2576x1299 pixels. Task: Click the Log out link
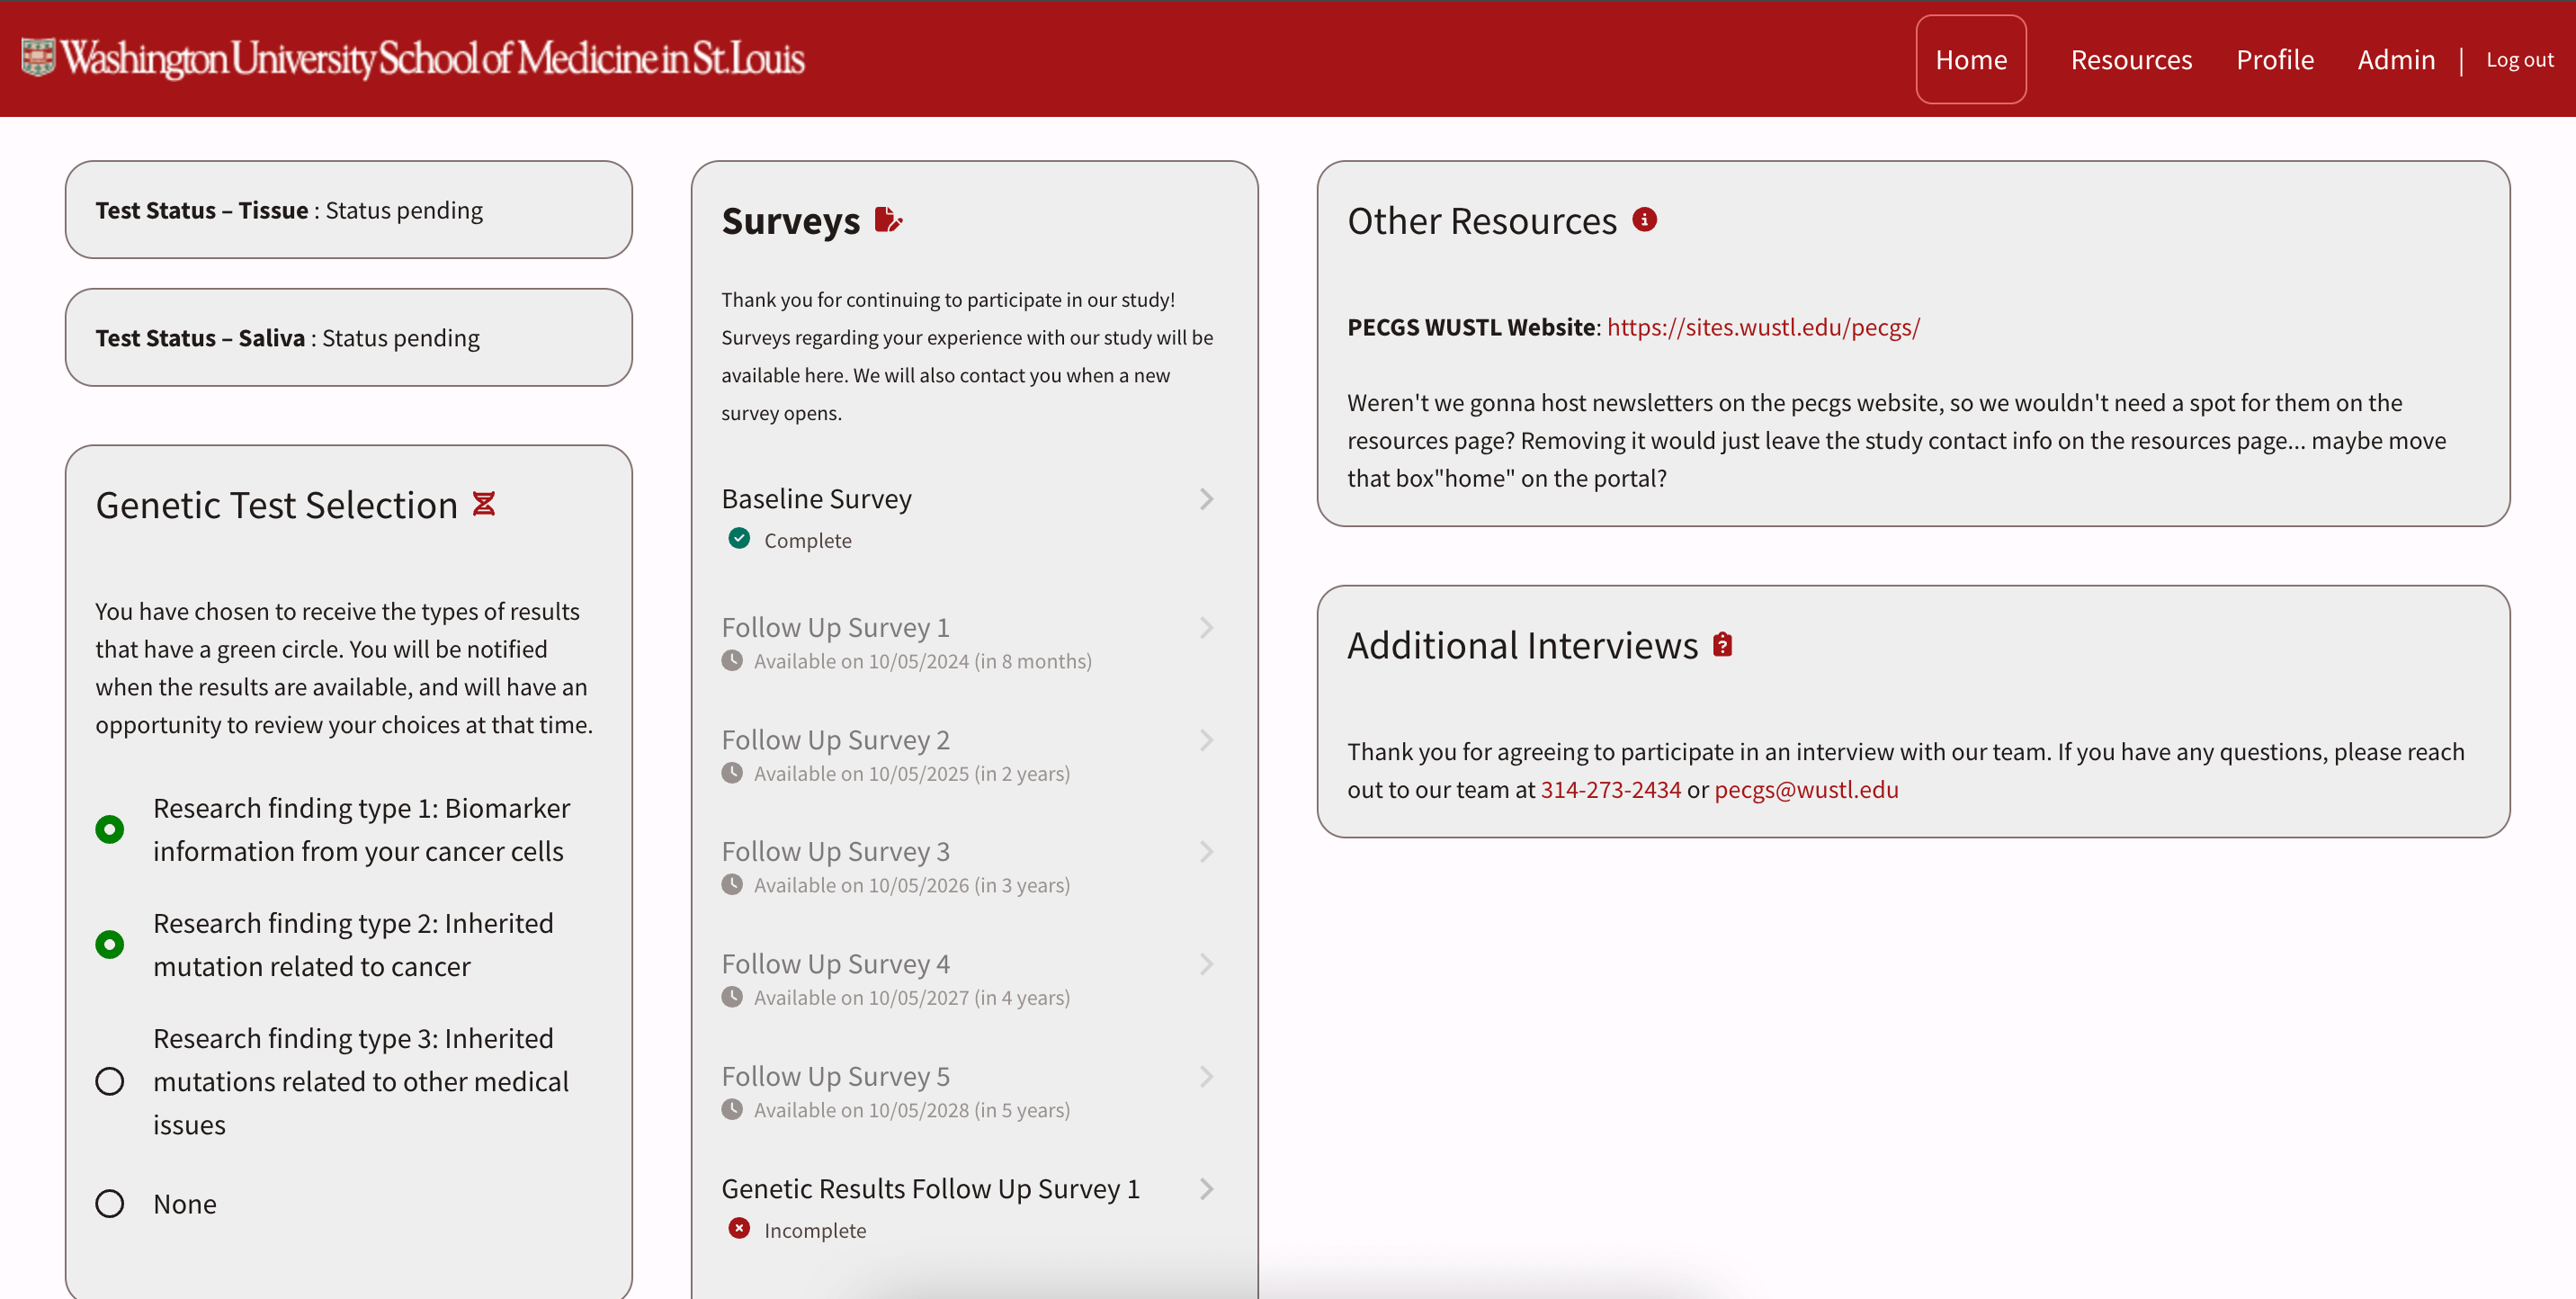click(x=2519, y=59)
